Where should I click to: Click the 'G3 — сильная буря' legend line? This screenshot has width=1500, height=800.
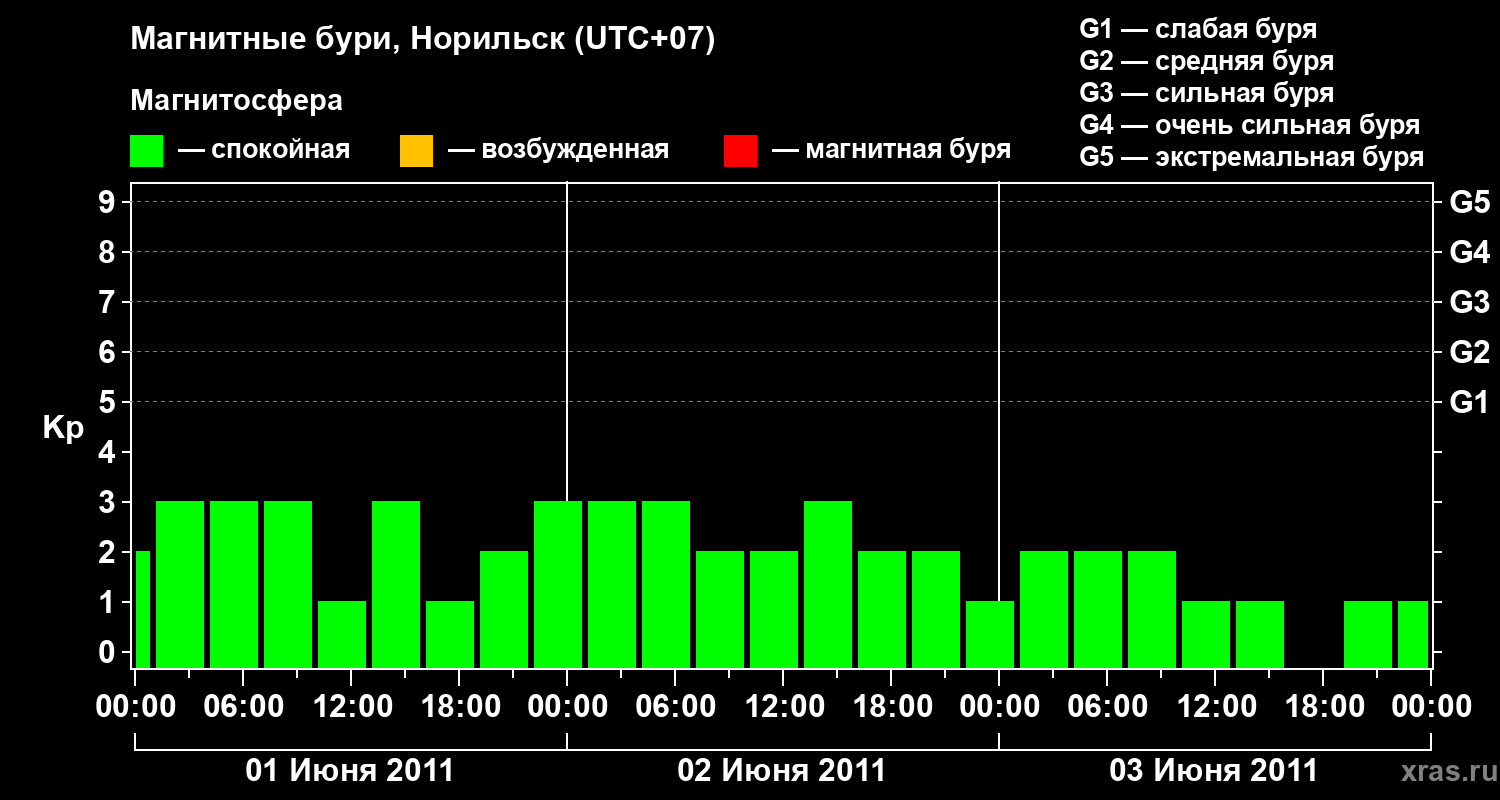(x=1207, y=93)
